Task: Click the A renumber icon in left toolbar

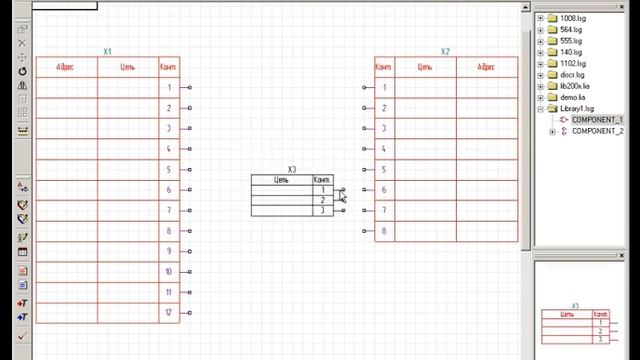Action: pos(22,187)
